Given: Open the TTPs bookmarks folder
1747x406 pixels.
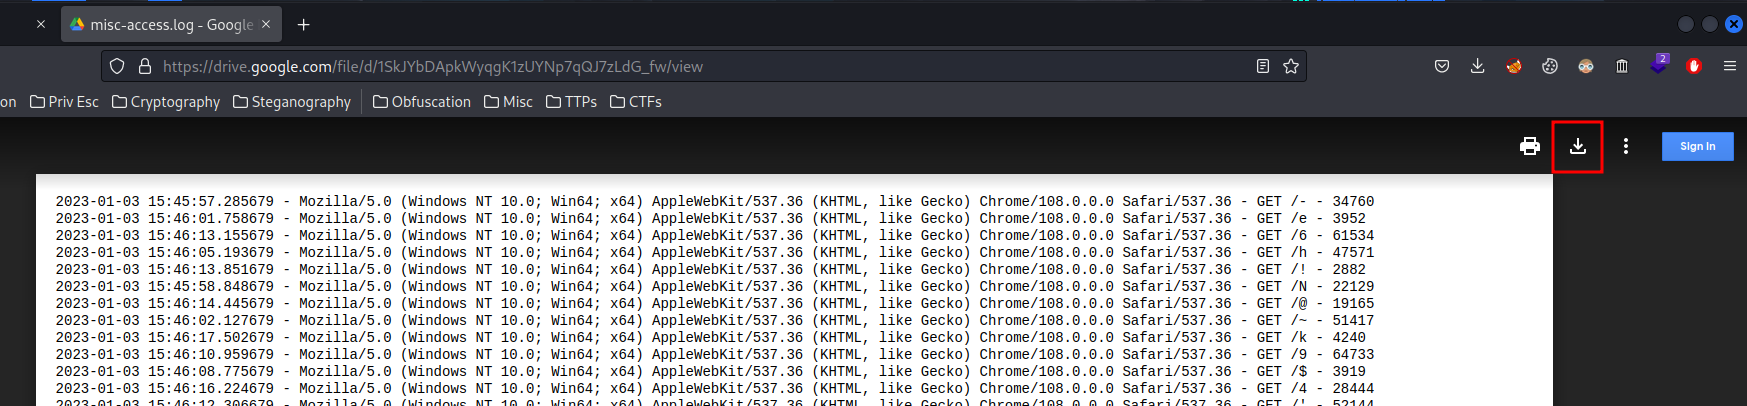Looking at the screenshot, I should click(x=571, y=102).
